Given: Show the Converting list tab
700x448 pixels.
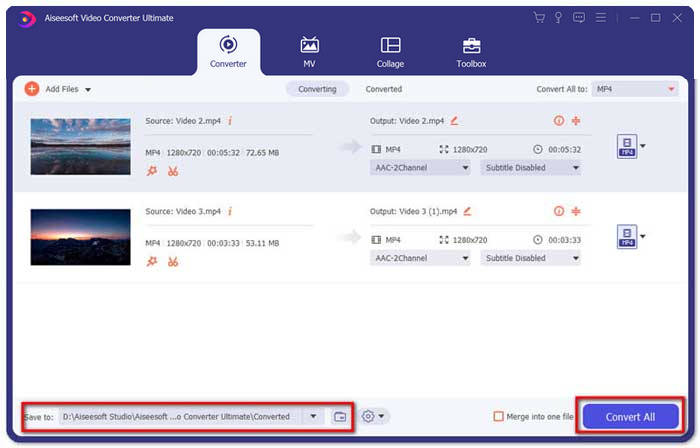Looking at the screenshot, I should 317,89.
